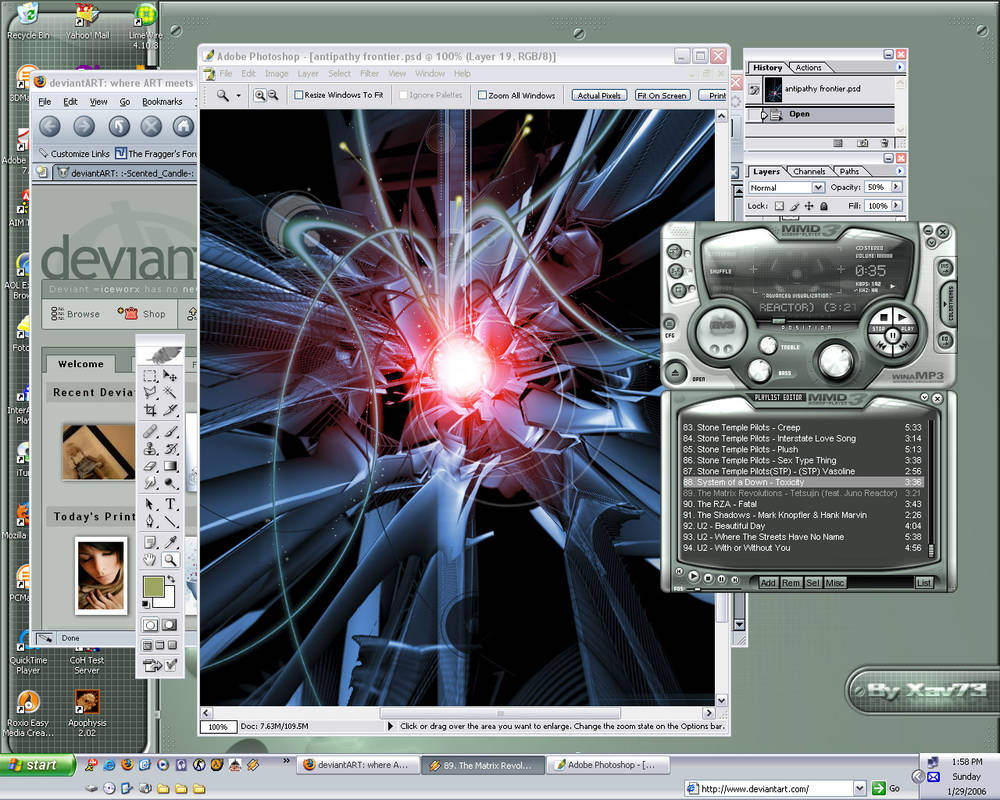Toggle Lock image pixels brush icon

[x=795, y=206]
